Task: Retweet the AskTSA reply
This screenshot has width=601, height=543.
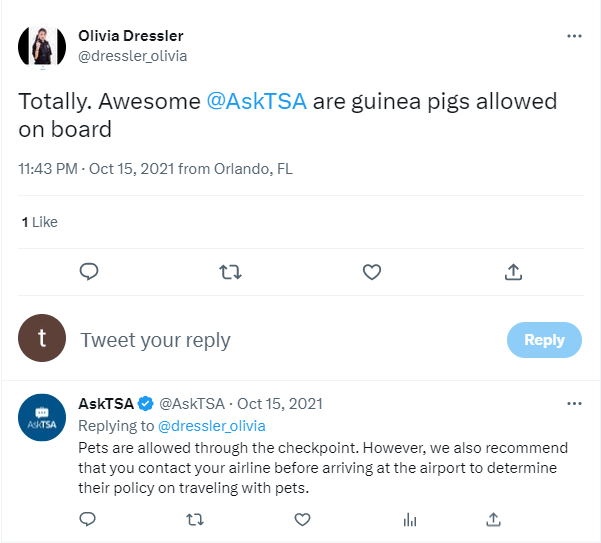Action: 195,519
